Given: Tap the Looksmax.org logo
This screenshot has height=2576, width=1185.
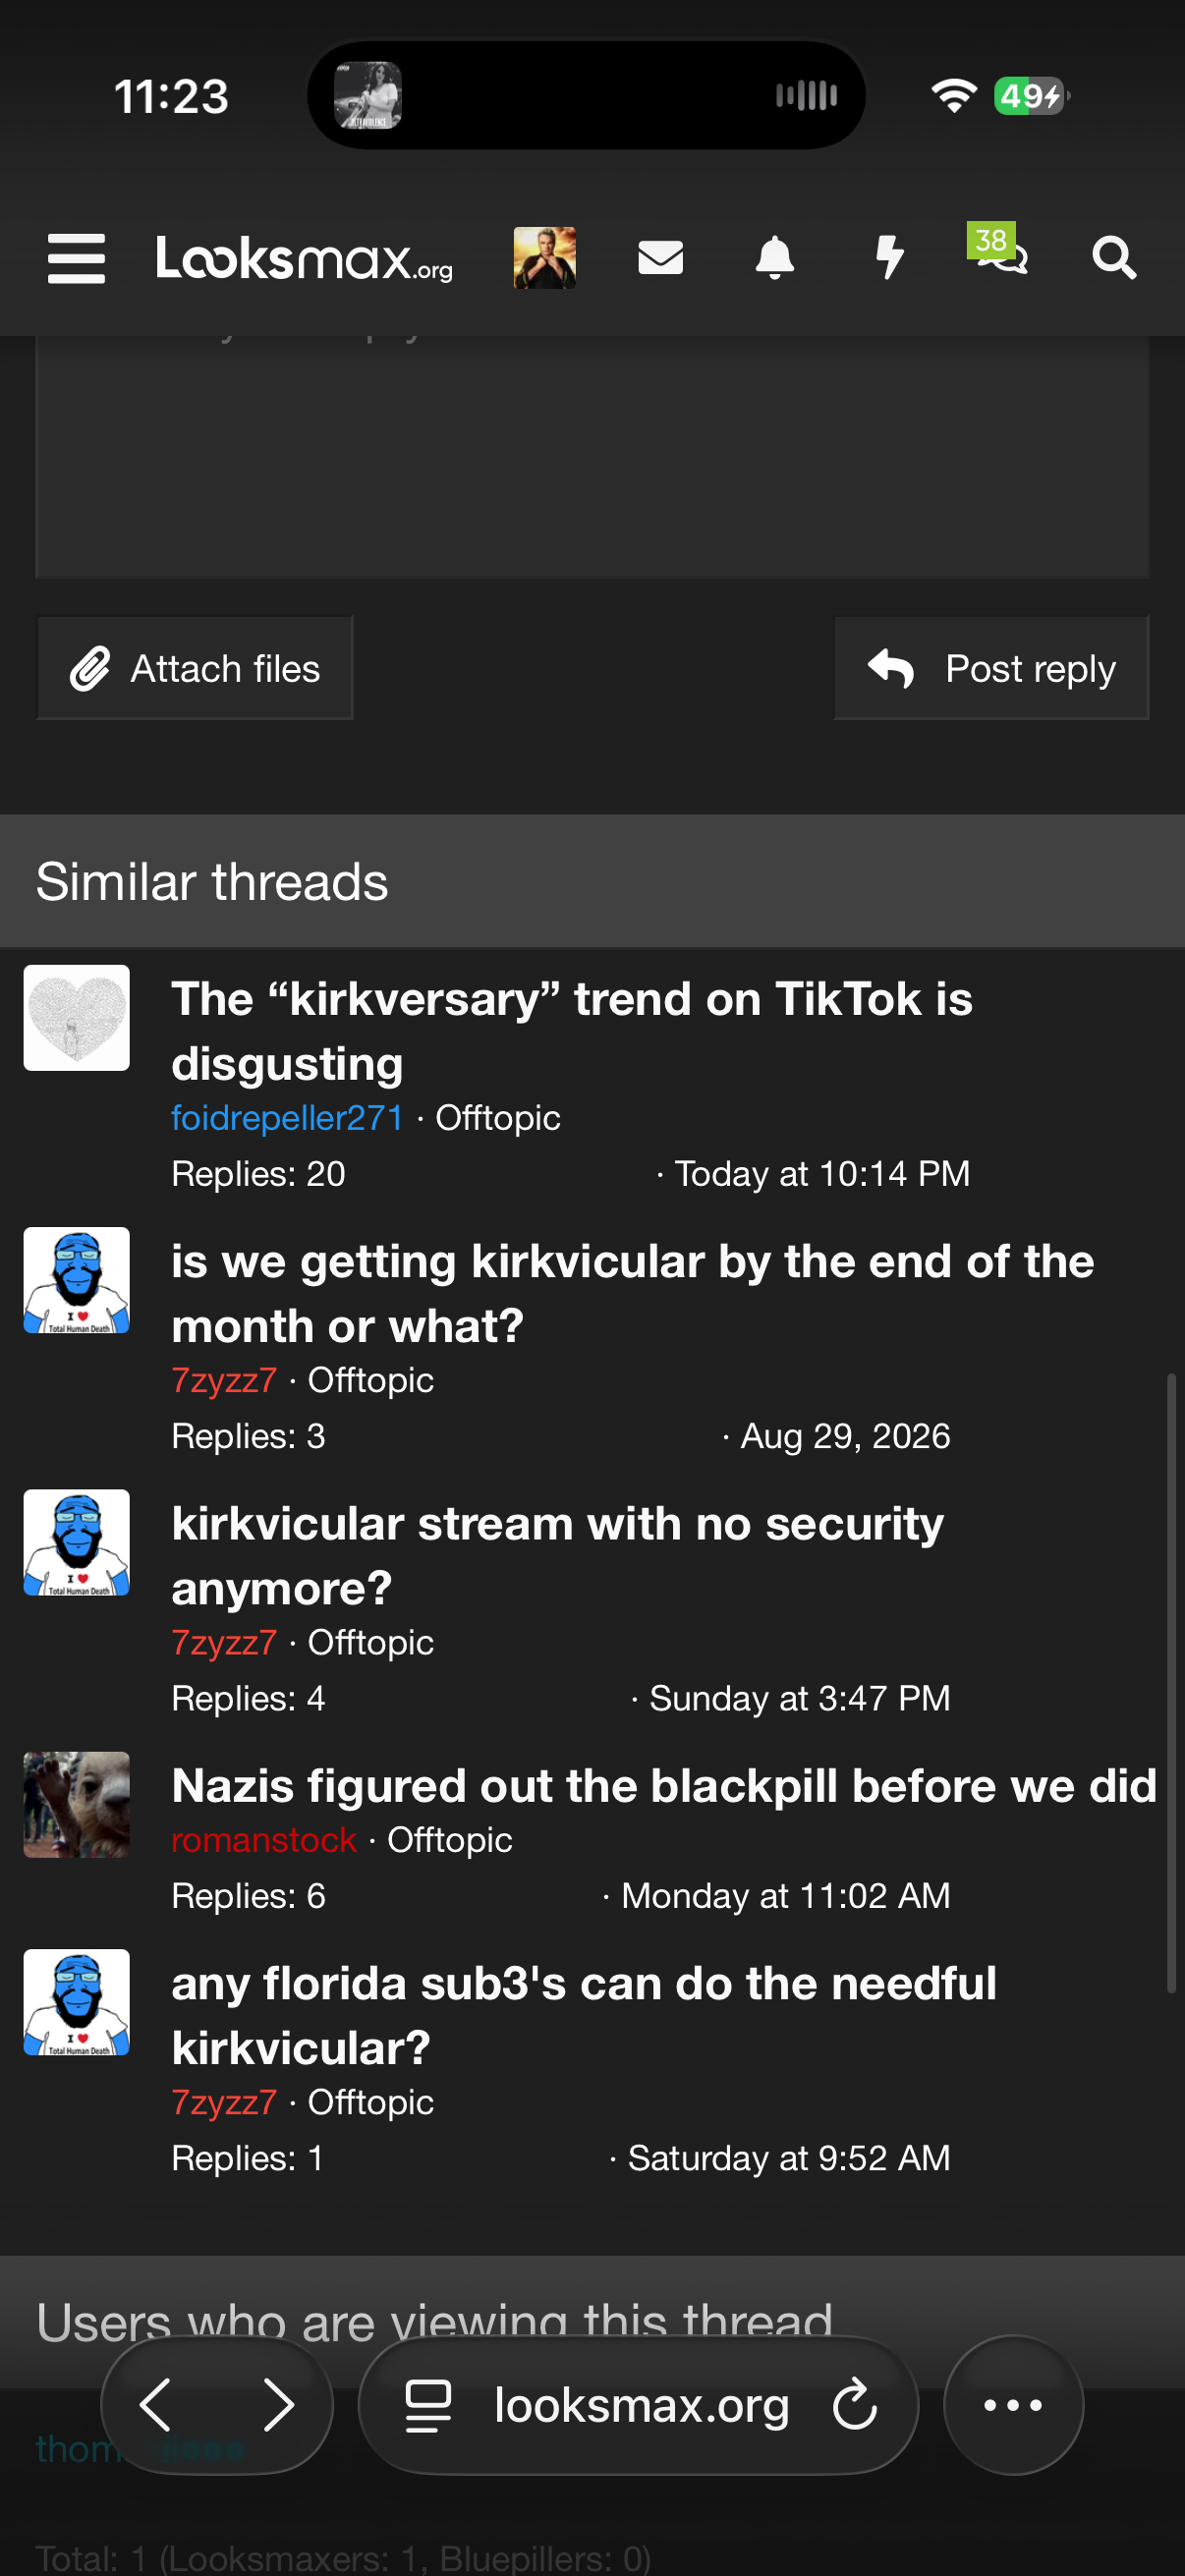Looking at the screenshot, I should pyautogui.click(x=304, y=258).
